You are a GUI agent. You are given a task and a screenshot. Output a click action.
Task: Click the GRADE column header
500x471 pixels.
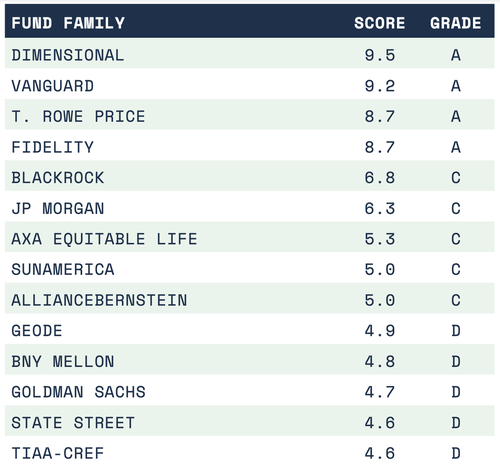click(456, 23)
